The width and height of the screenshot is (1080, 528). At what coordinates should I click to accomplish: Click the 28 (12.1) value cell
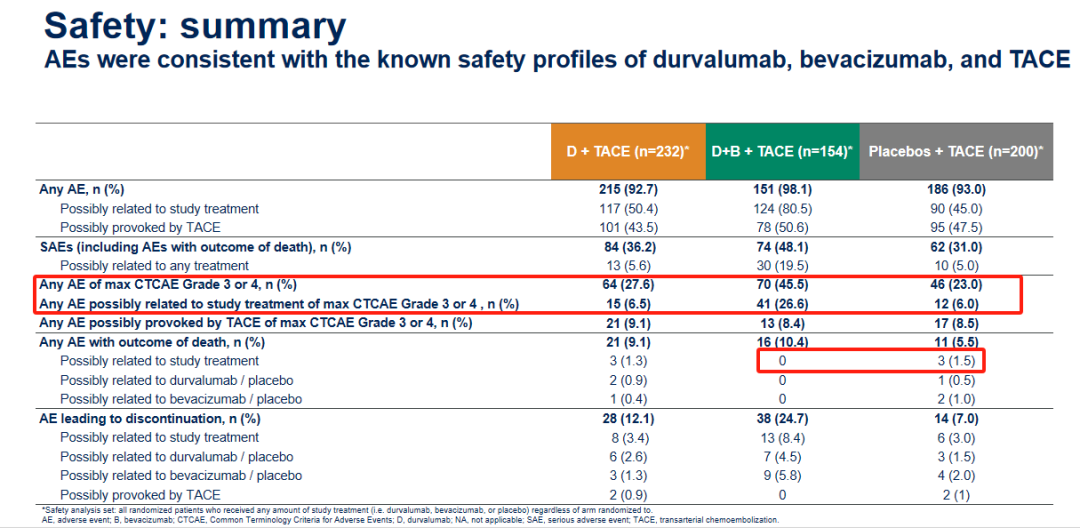tap(628, 418)
